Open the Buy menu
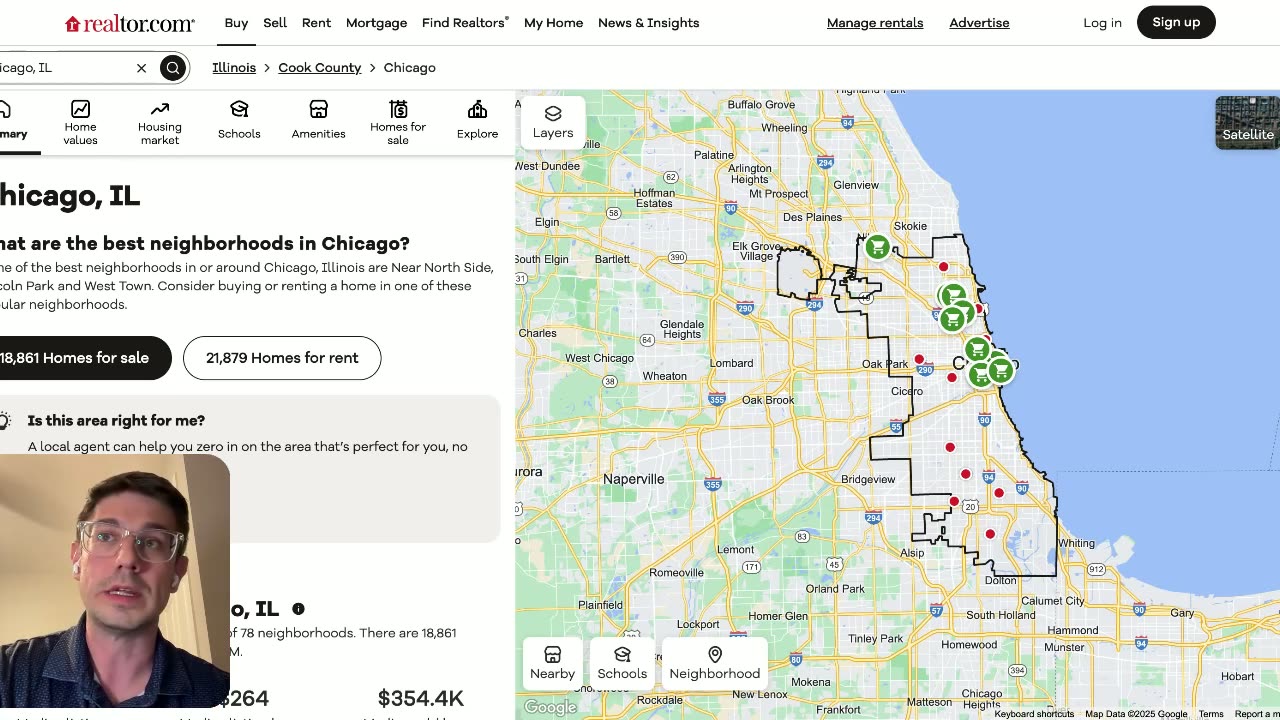Viewport: 1280px width, 720px height. [x=236, y=23]
